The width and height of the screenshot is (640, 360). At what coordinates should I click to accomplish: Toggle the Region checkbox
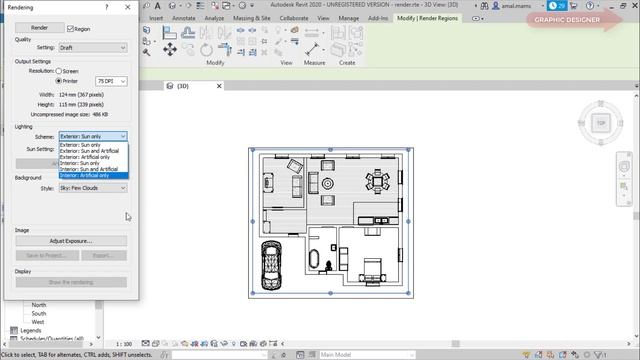click(x=70, y=29)
